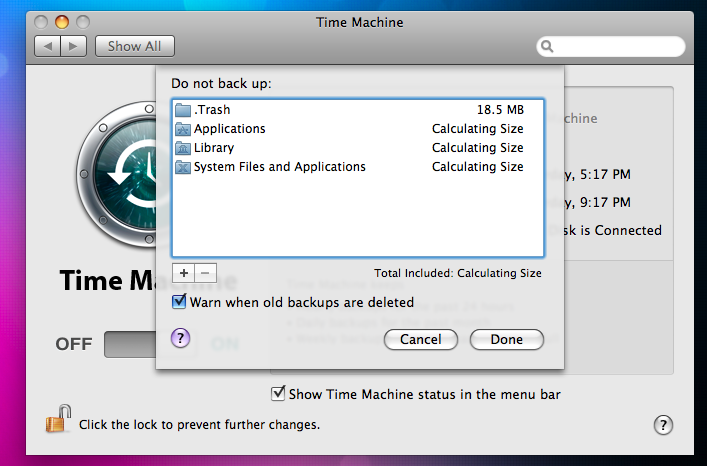Click Done to confirm exclusions
The height and width of the screenshot is (466, 707).
507,339
